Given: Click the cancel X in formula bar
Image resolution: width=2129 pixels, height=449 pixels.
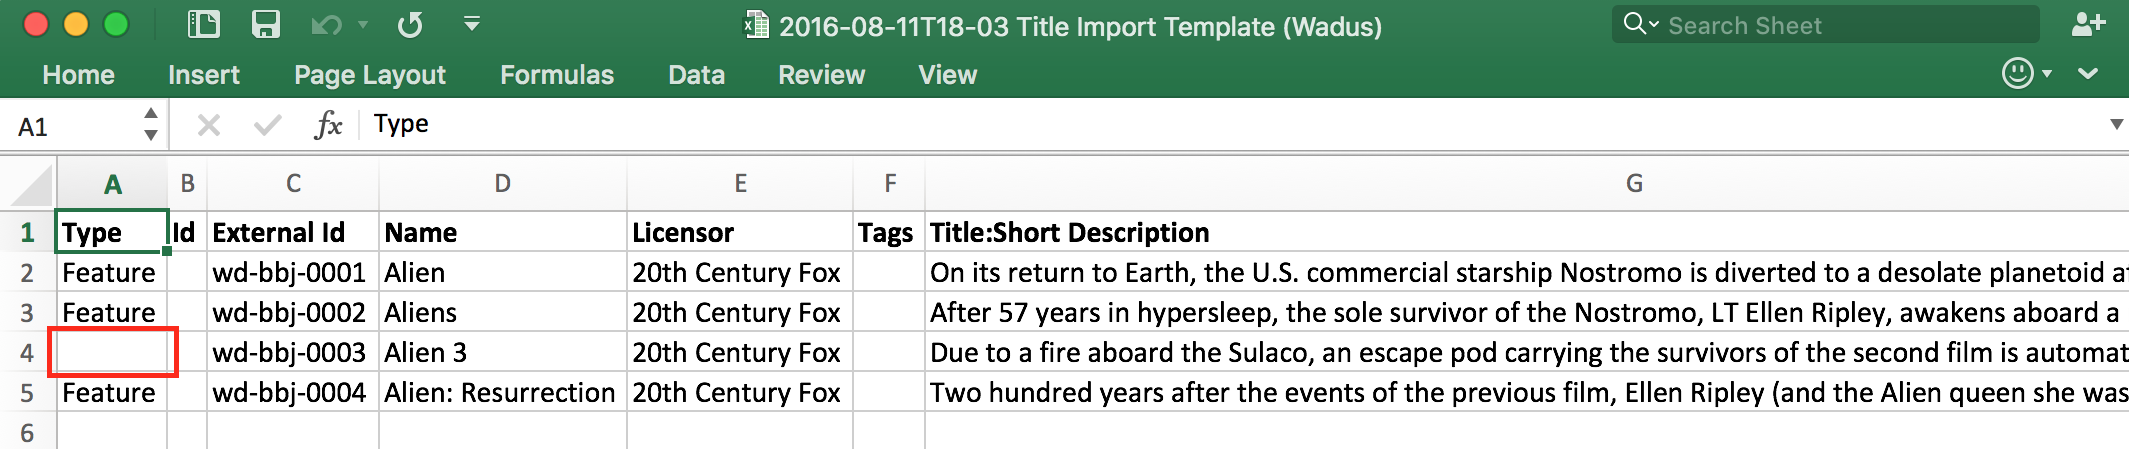Looking at the screenshot, I should pos(209,125).
